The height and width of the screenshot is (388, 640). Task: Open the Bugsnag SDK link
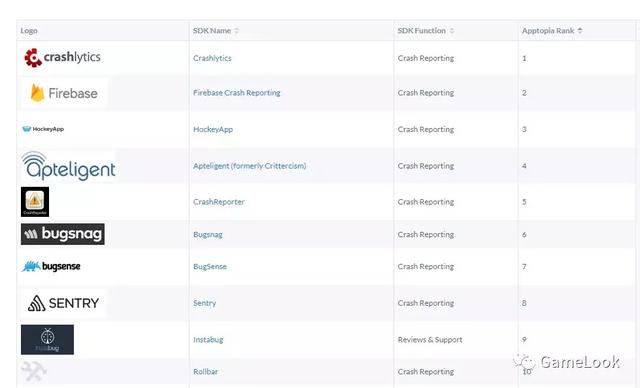pos(208,235)
